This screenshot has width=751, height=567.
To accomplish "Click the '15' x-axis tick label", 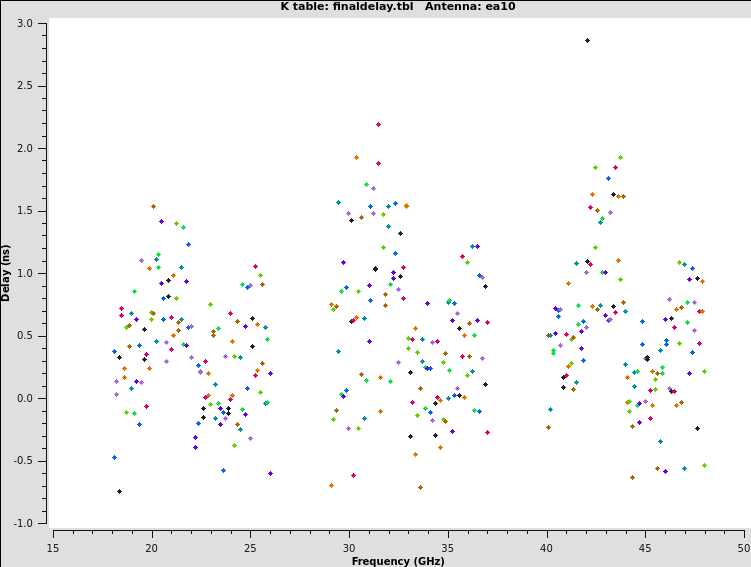I will tap(53, 547).
